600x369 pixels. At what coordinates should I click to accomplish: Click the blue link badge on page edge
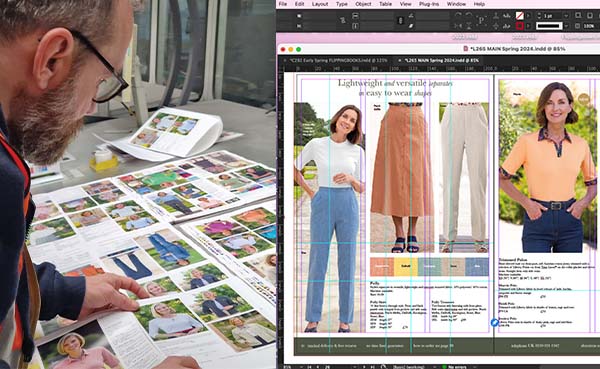click(494, 322)
